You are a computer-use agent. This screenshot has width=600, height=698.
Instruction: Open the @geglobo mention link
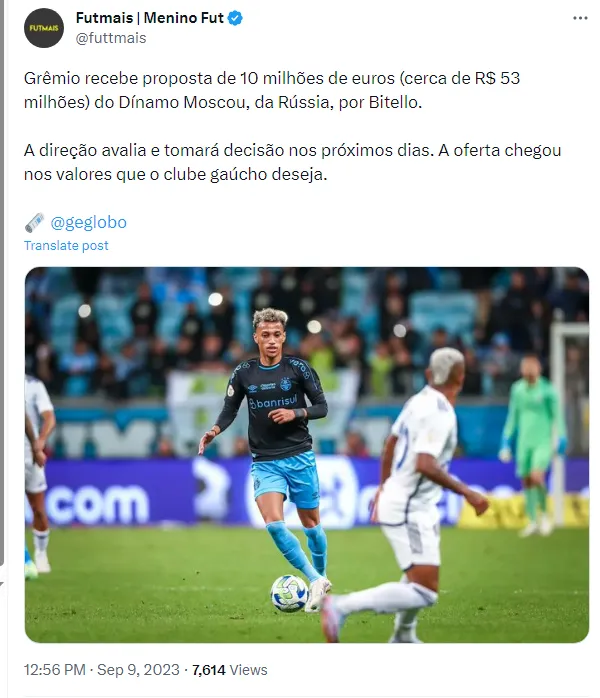click(x=89, y=222)
